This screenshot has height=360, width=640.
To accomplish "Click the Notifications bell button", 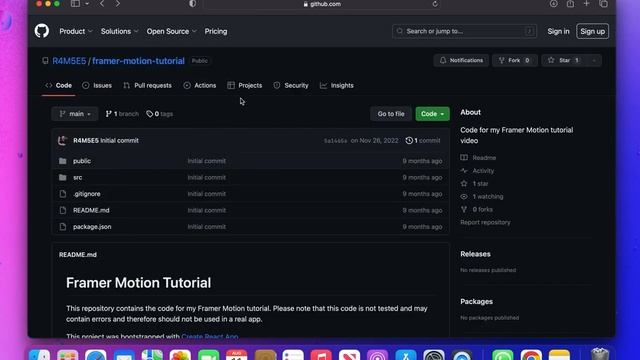I will tap(461, 60).
